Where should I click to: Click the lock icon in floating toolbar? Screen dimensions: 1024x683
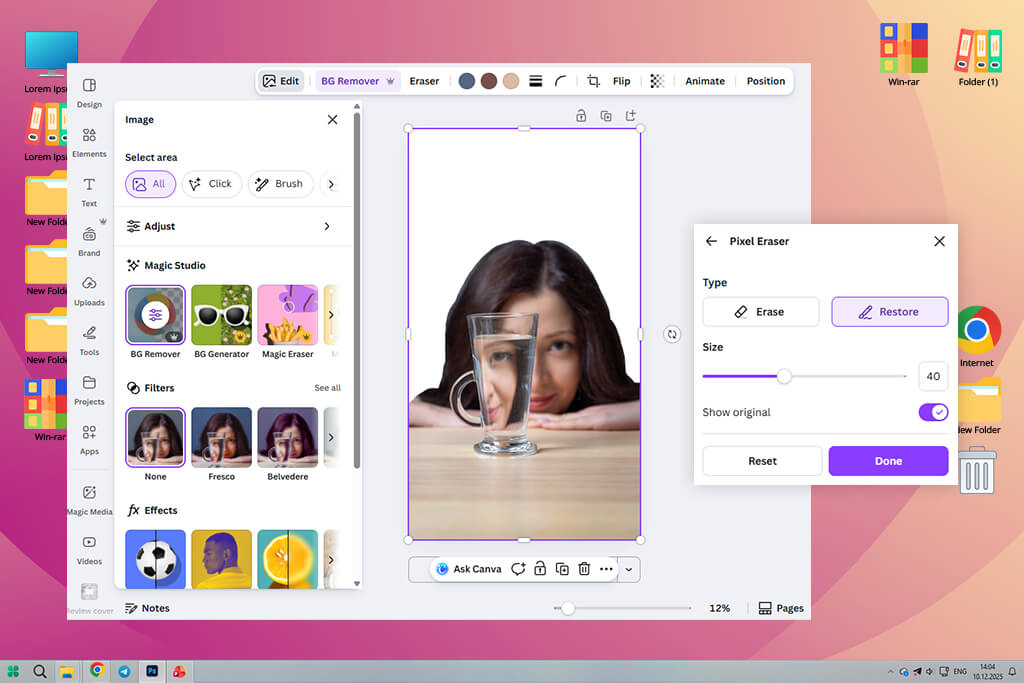(540, 569)
